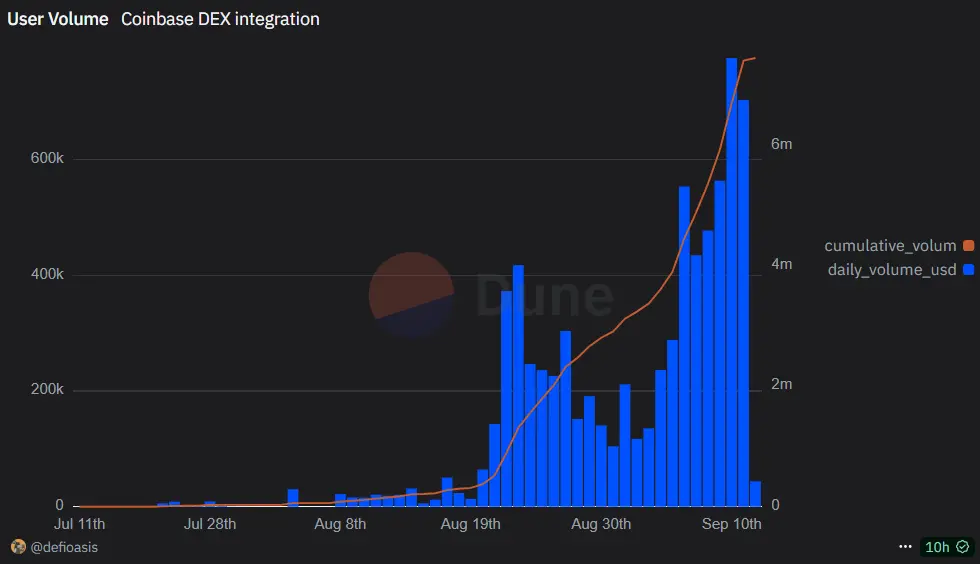Click the 'Jul 28th' axis label
Screen dimensions: 980x564
click(x=210, y=524)
